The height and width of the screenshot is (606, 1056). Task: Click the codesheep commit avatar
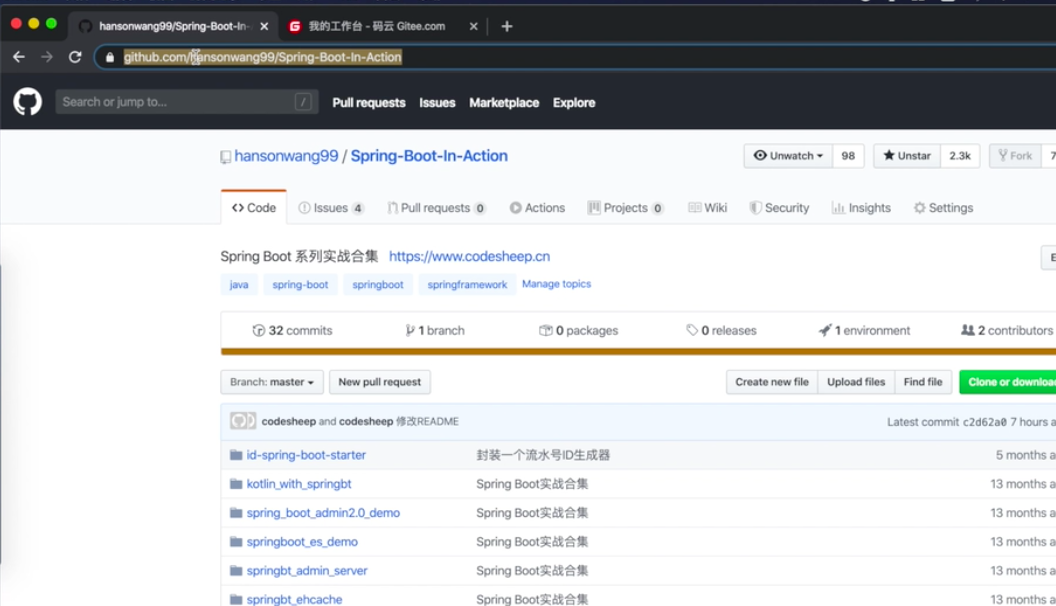[242, 421]
